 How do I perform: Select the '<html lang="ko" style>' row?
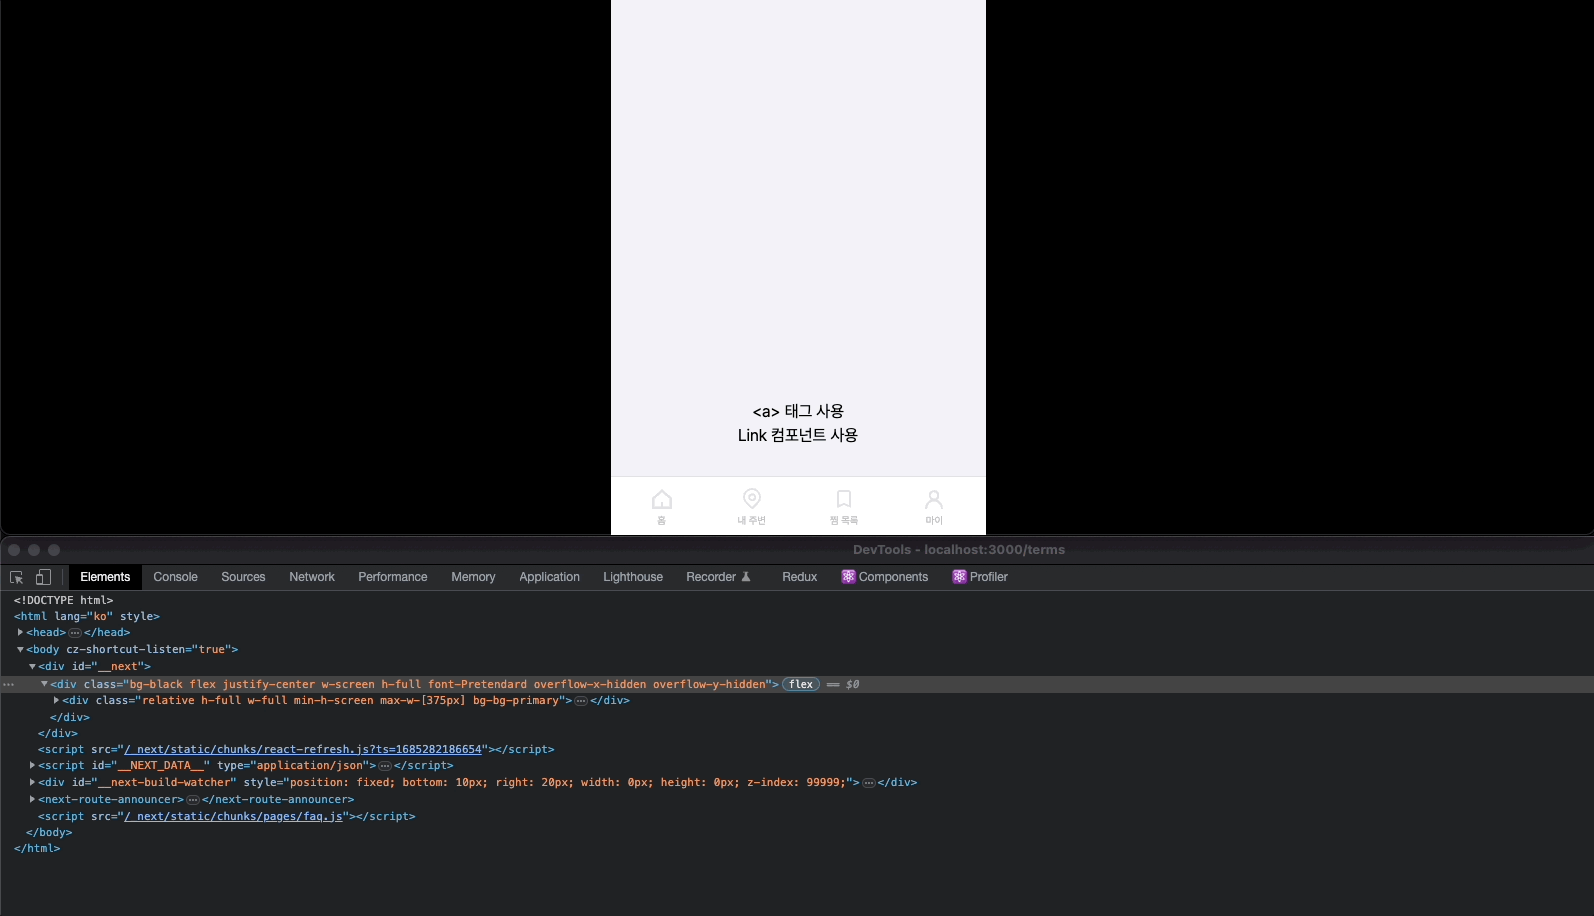[x=87, y=616]
